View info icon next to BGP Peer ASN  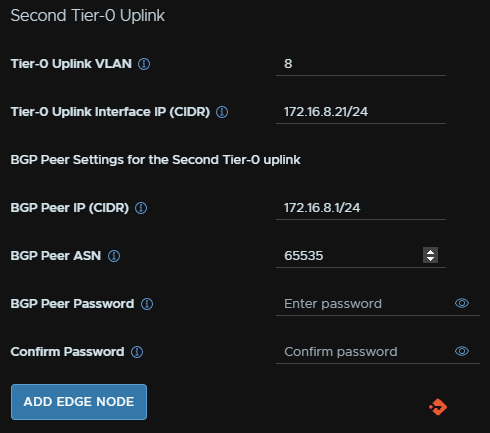(x=114, y=256)
